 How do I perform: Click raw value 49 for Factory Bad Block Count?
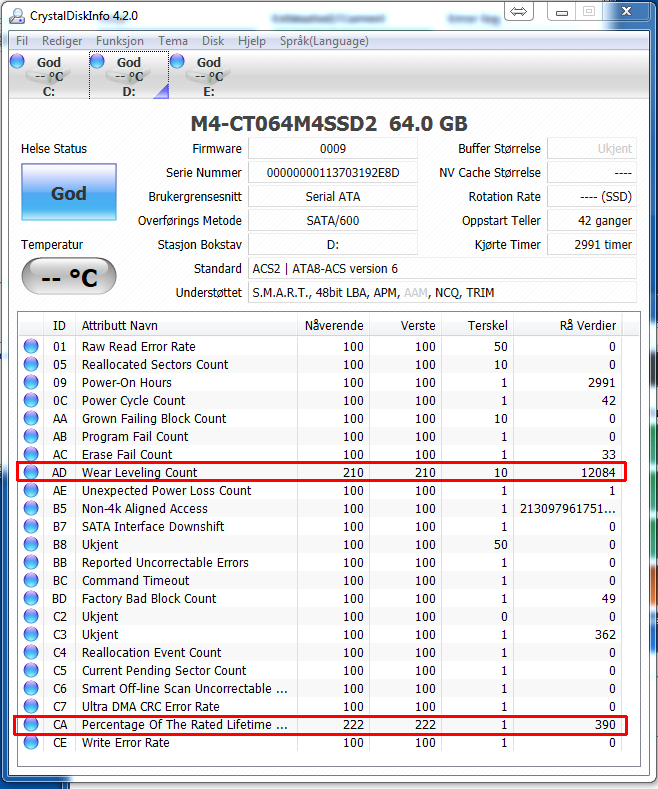(x=608, y=598)
